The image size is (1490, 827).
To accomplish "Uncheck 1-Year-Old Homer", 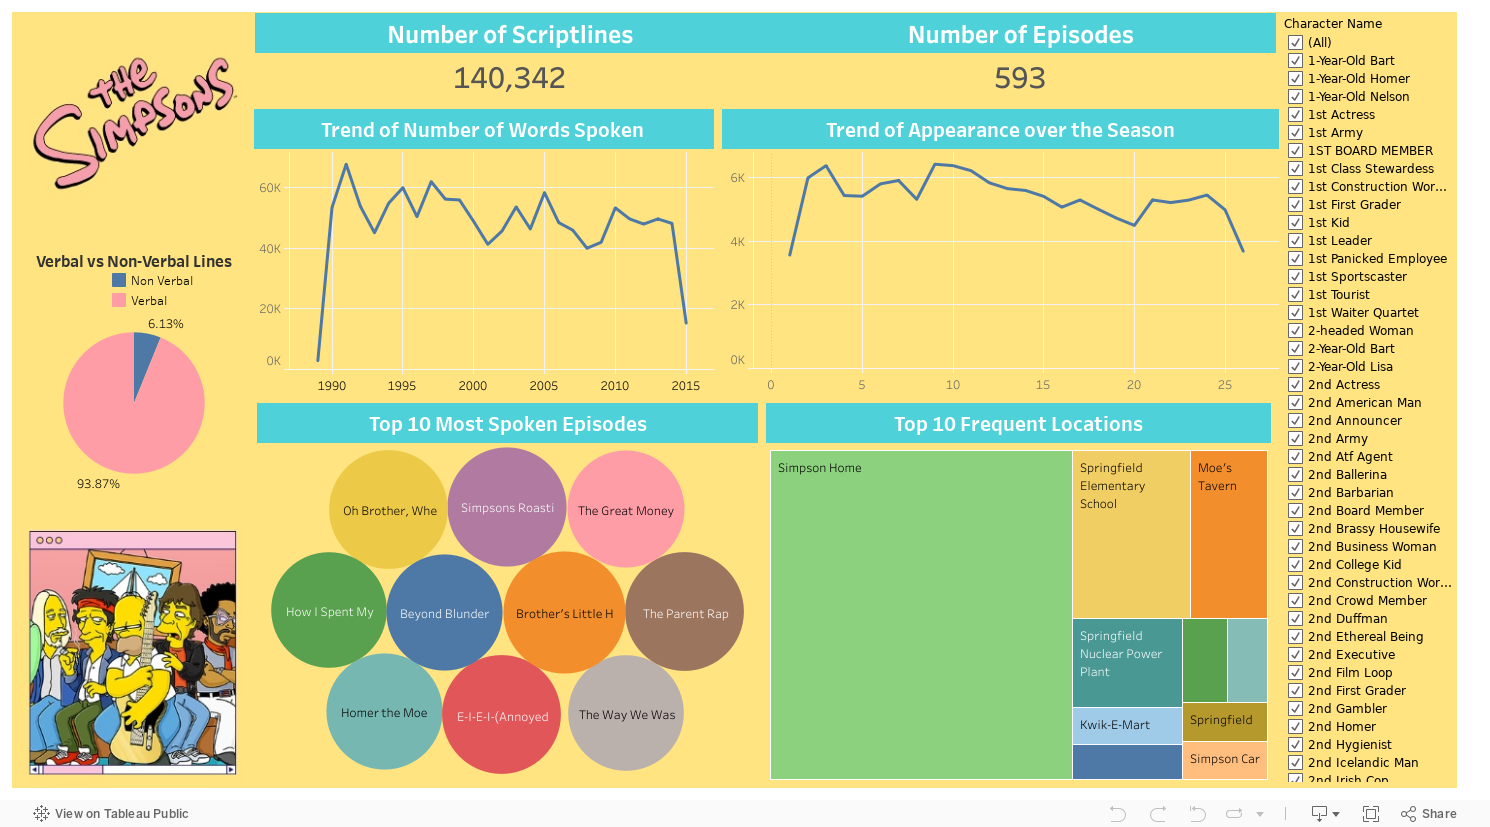I will tap(1295, 79).
